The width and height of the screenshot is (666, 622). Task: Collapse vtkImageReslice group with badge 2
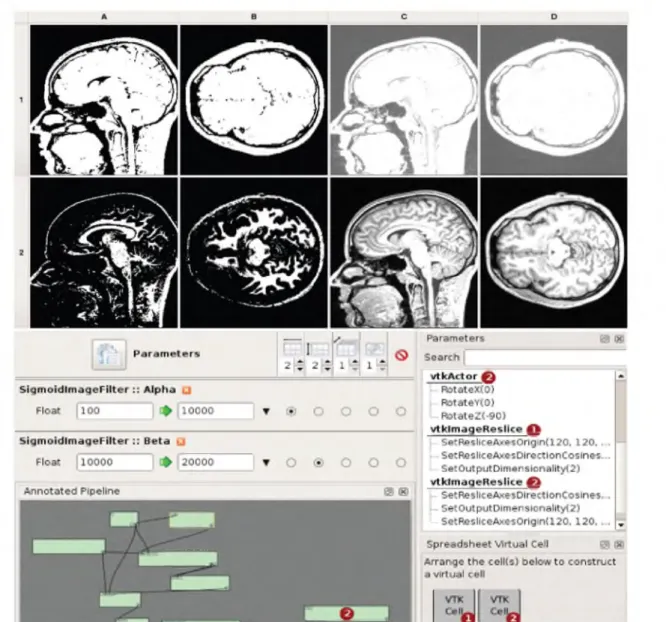coord(476,482)
